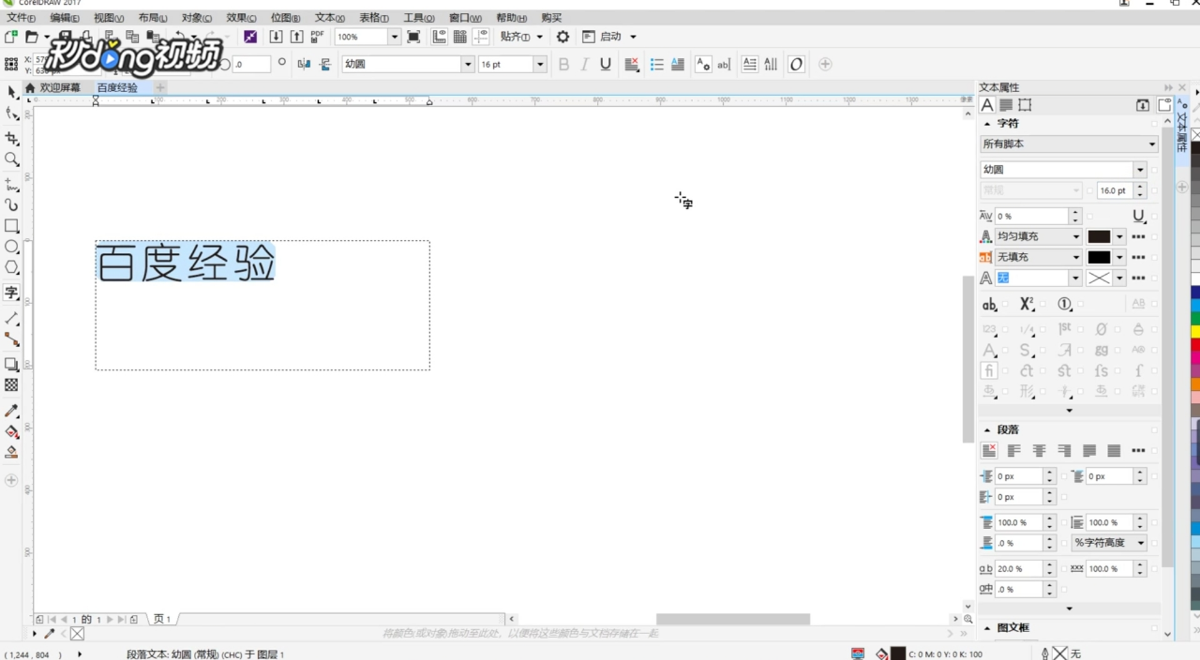The width and height of the screenshot is (1200, 660).
Task: Open the Edit Text (ab|) icon
Action: click(724, 64)
